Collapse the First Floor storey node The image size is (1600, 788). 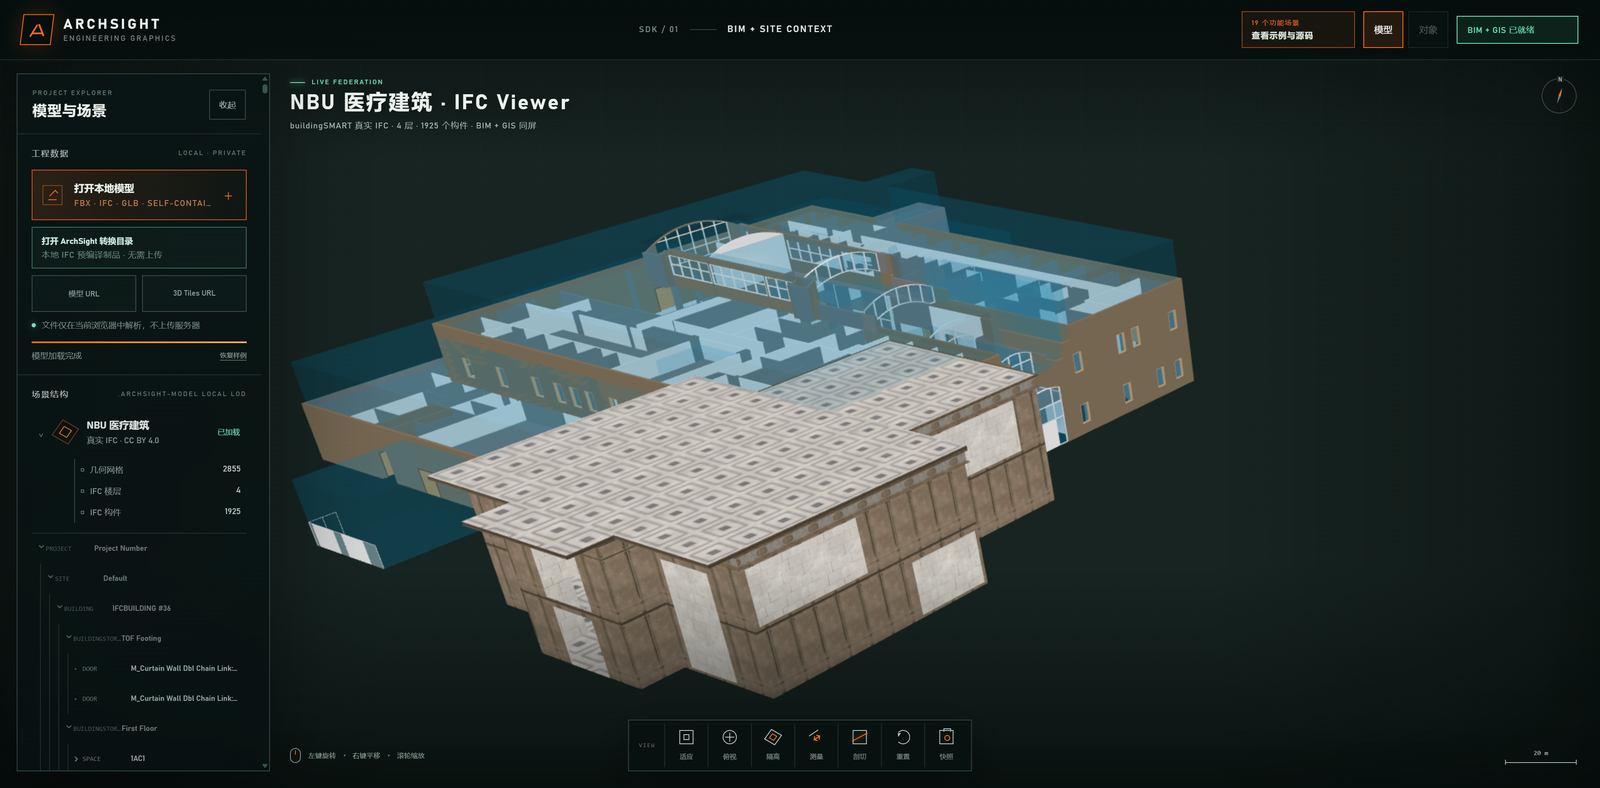point(68,727)
